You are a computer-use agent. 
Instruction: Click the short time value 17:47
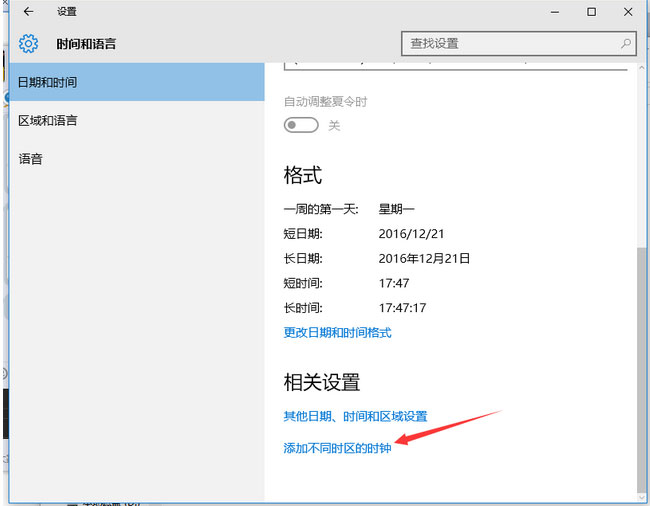click(x=394, y=283)
